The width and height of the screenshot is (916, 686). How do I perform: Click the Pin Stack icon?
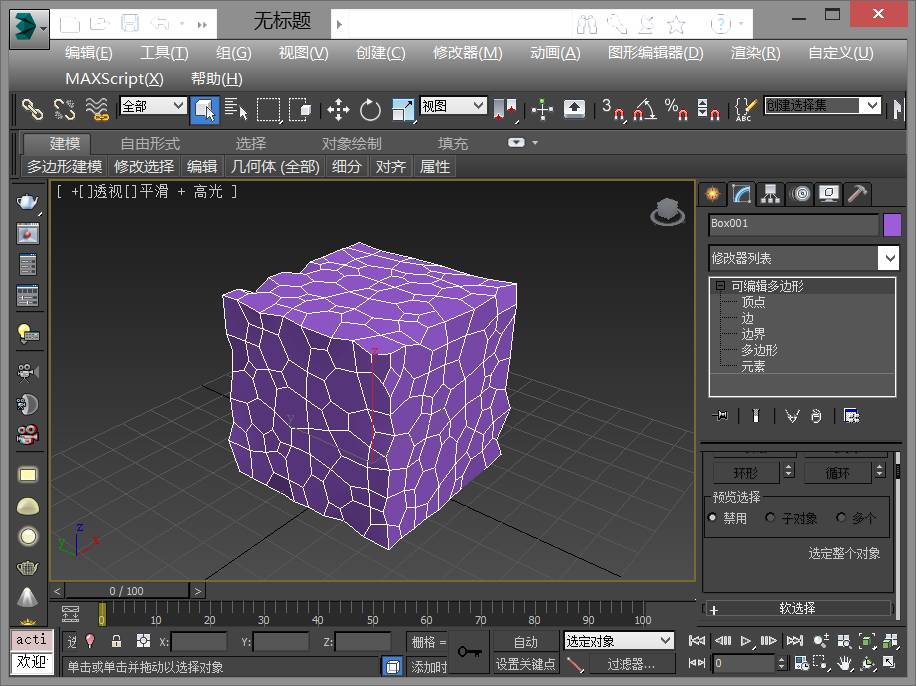click(721, 415)
